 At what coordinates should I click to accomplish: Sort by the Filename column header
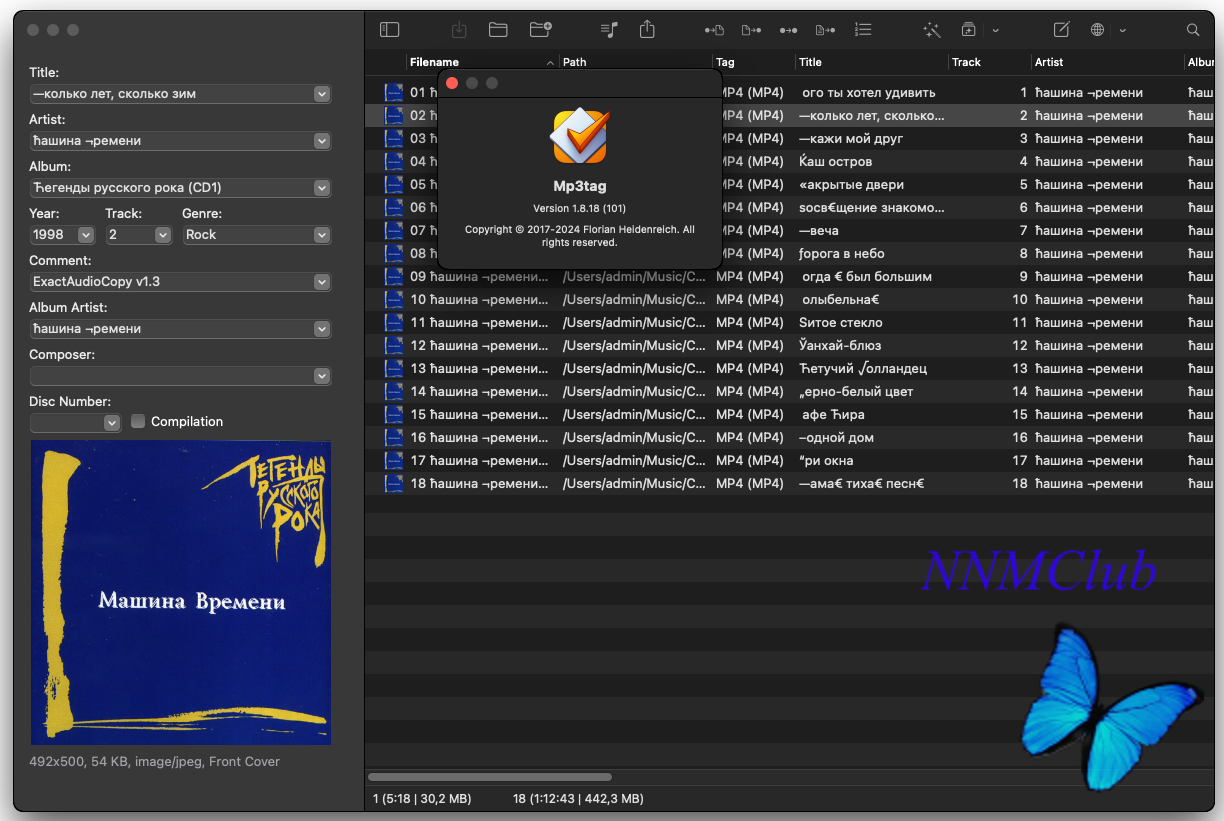tap(482, 62)
